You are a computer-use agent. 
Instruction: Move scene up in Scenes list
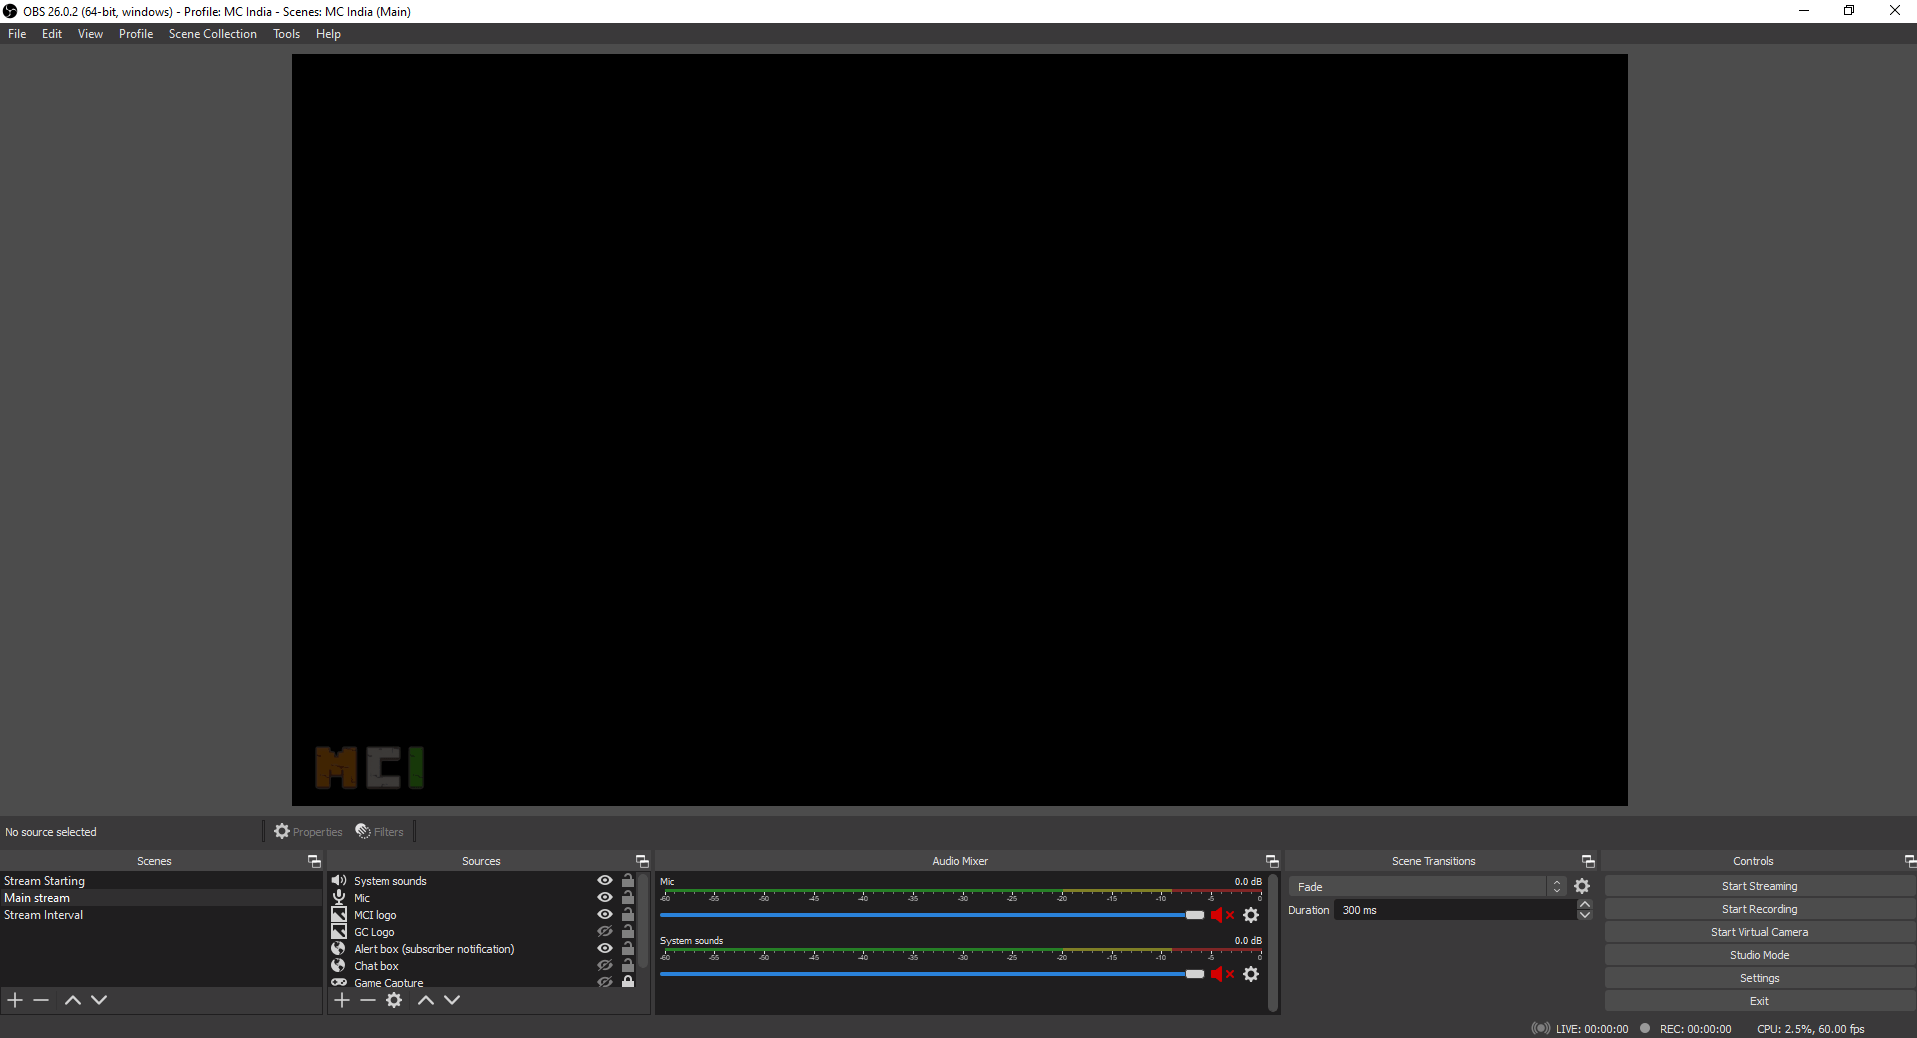click(73, 1000)
